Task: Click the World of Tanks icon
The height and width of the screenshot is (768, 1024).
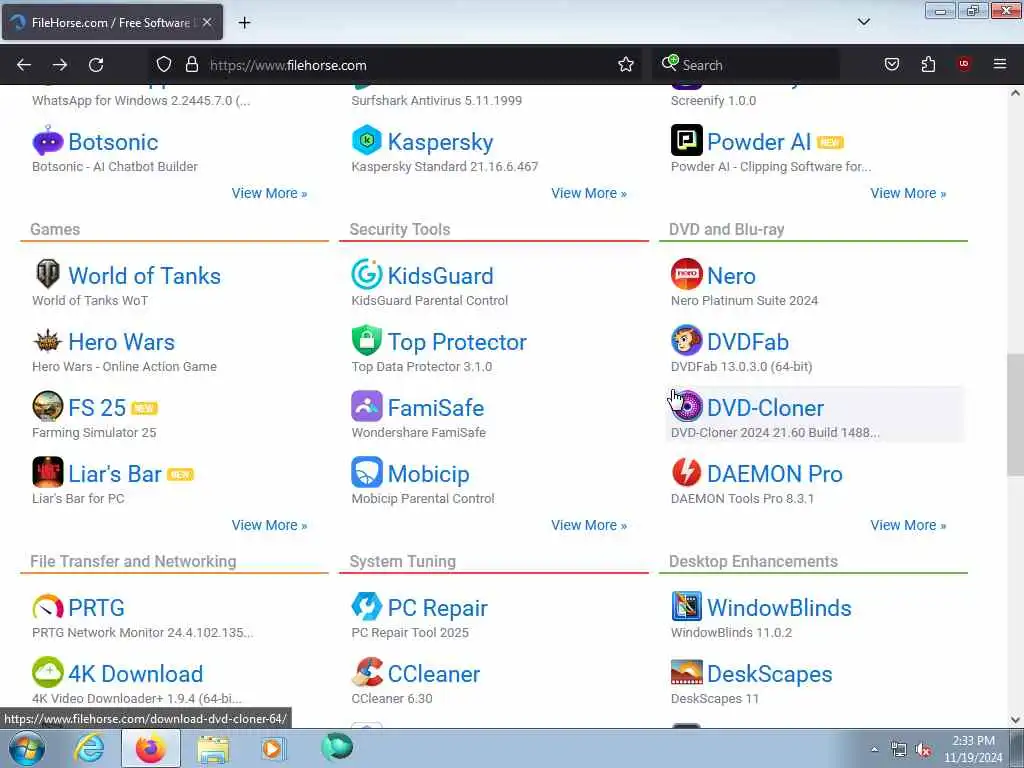Action: (48, 274)
